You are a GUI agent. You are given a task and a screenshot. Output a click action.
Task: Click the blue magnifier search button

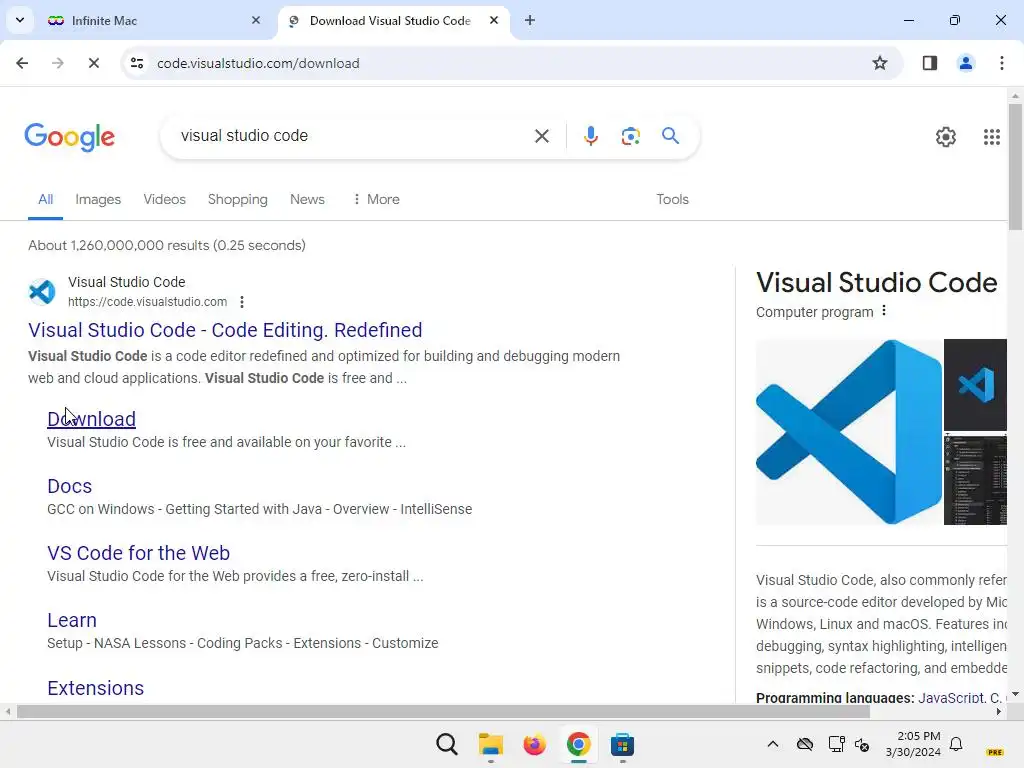[671, 136]
